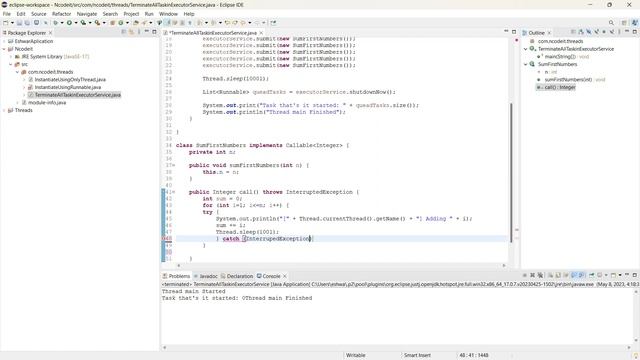Open the New Console View dropdown

point(620,275)
